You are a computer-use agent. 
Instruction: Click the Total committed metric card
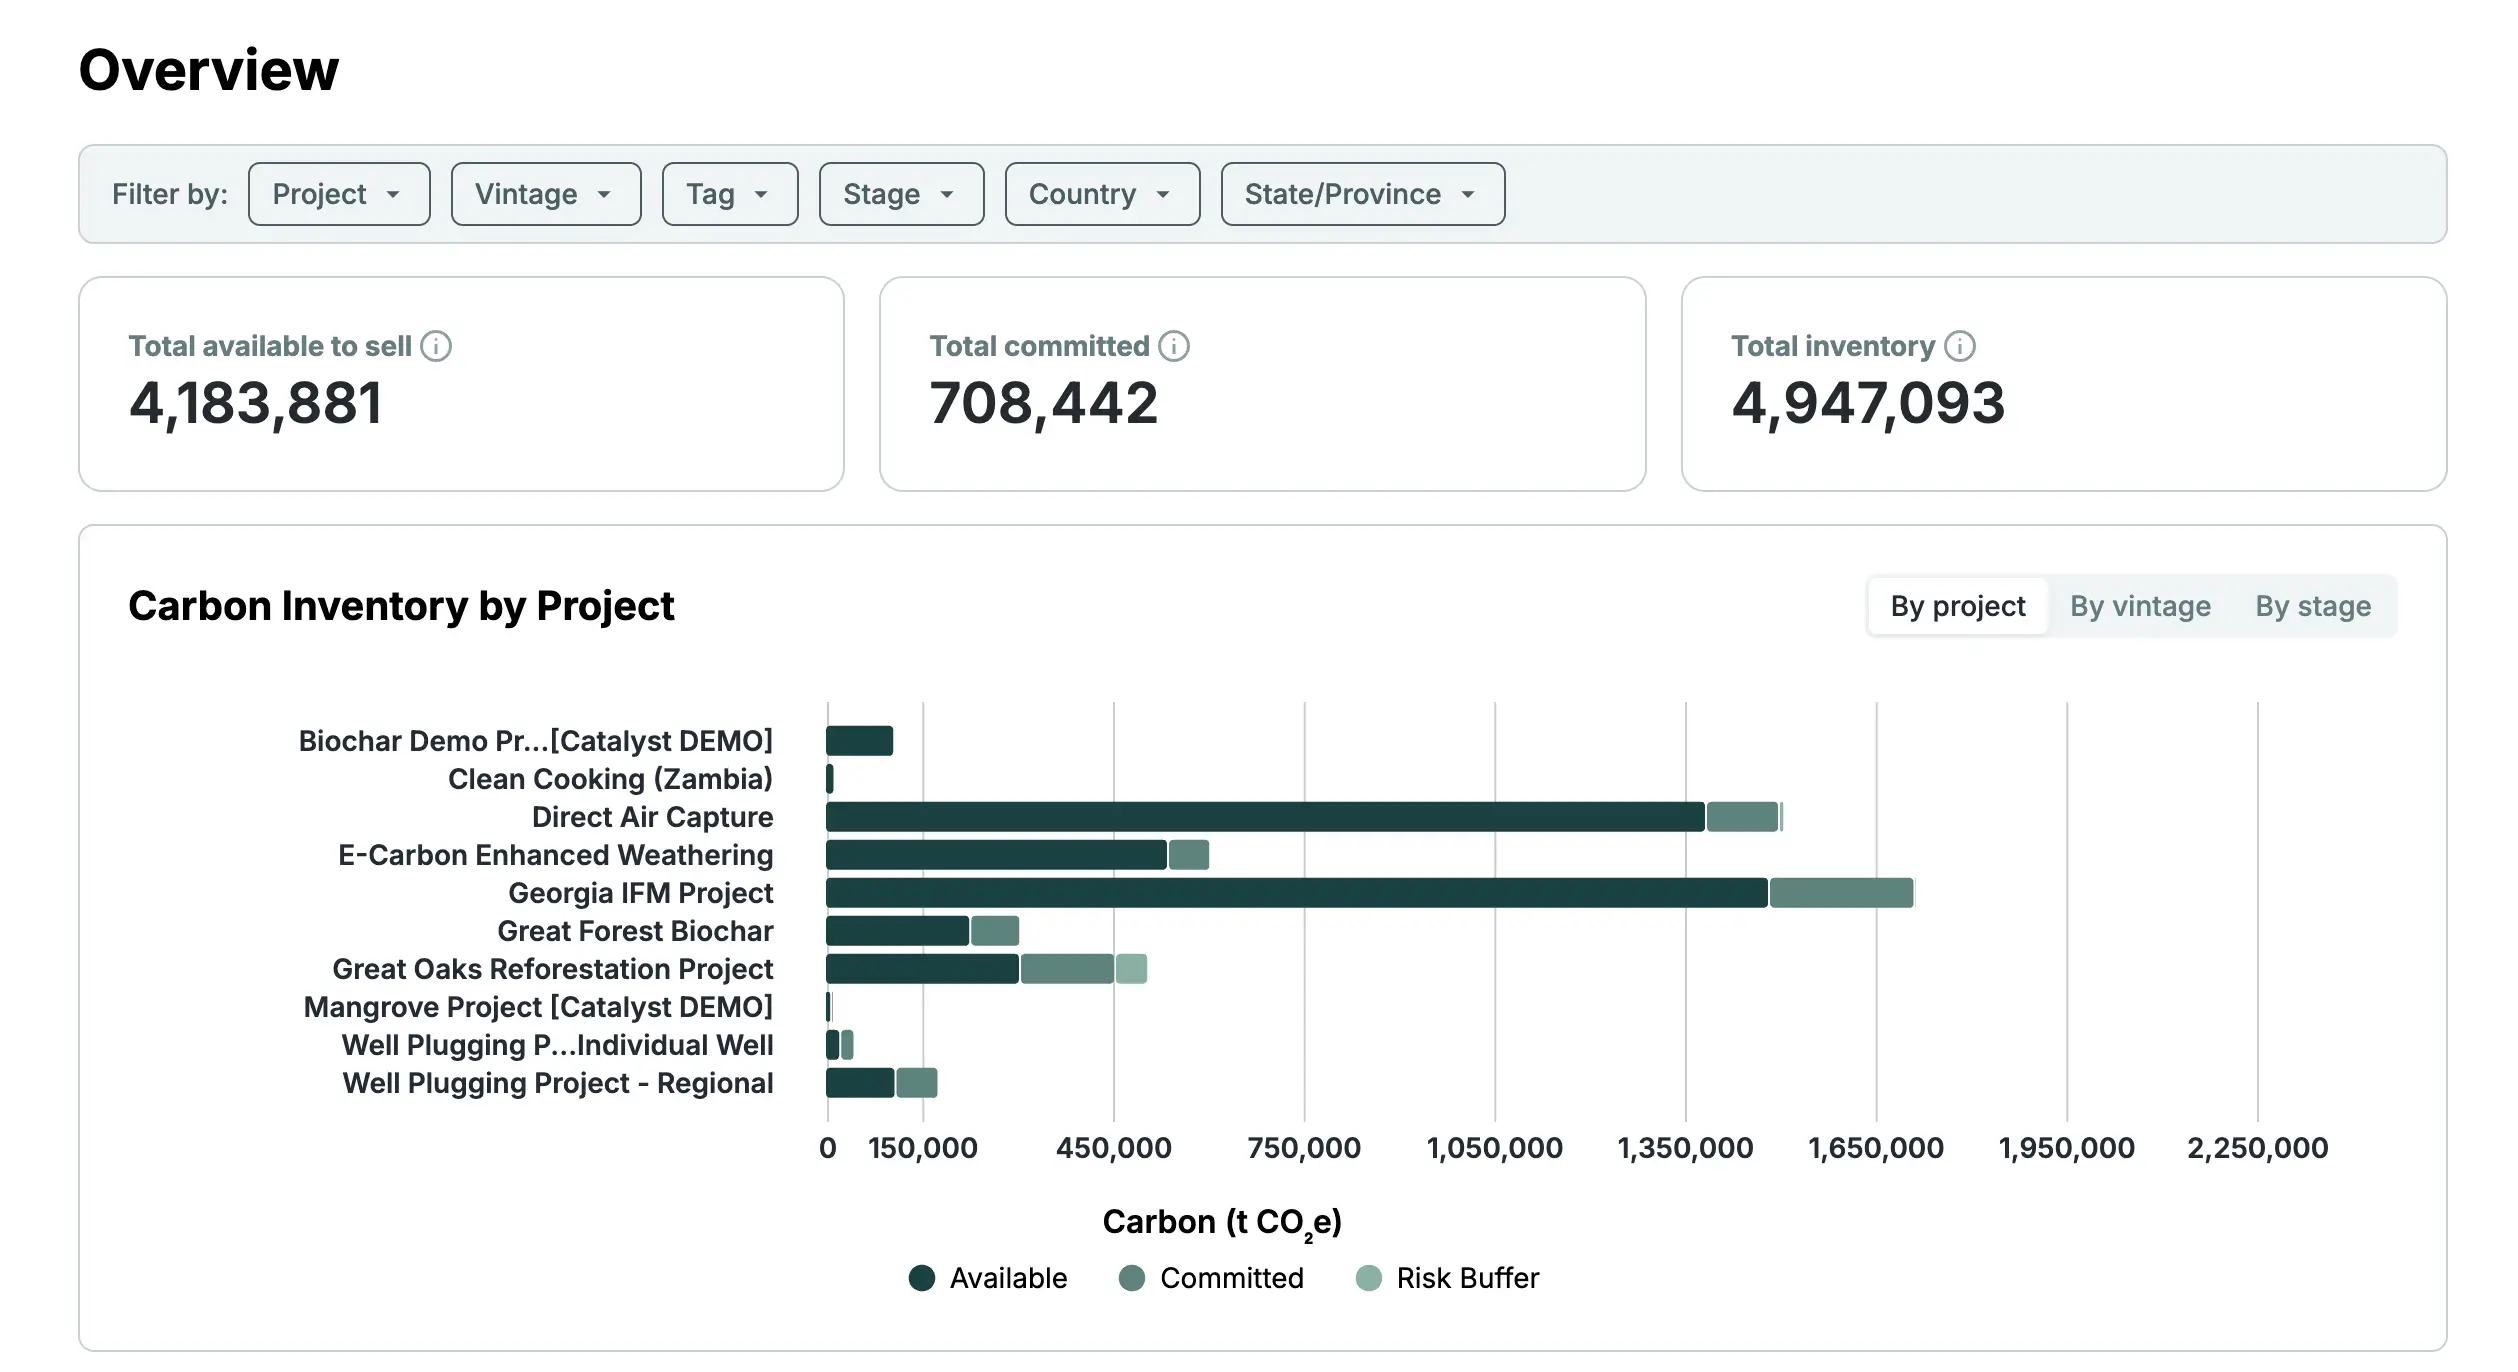point(1262,385)
